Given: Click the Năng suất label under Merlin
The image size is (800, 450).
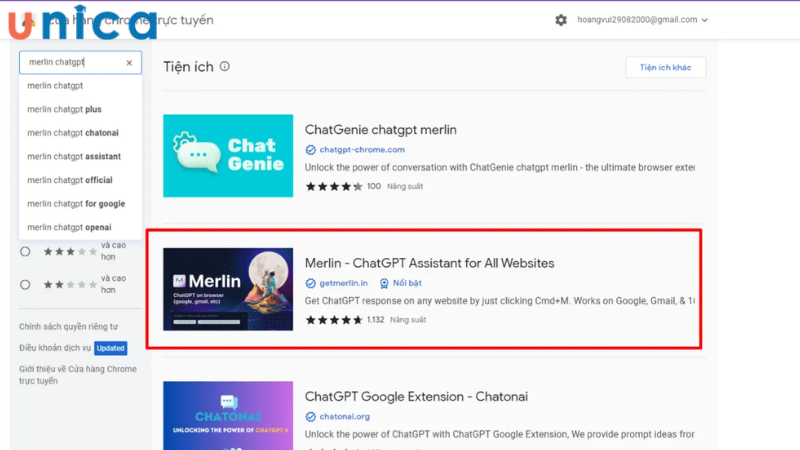Looking at the screenshot, I should pos(408,320).
